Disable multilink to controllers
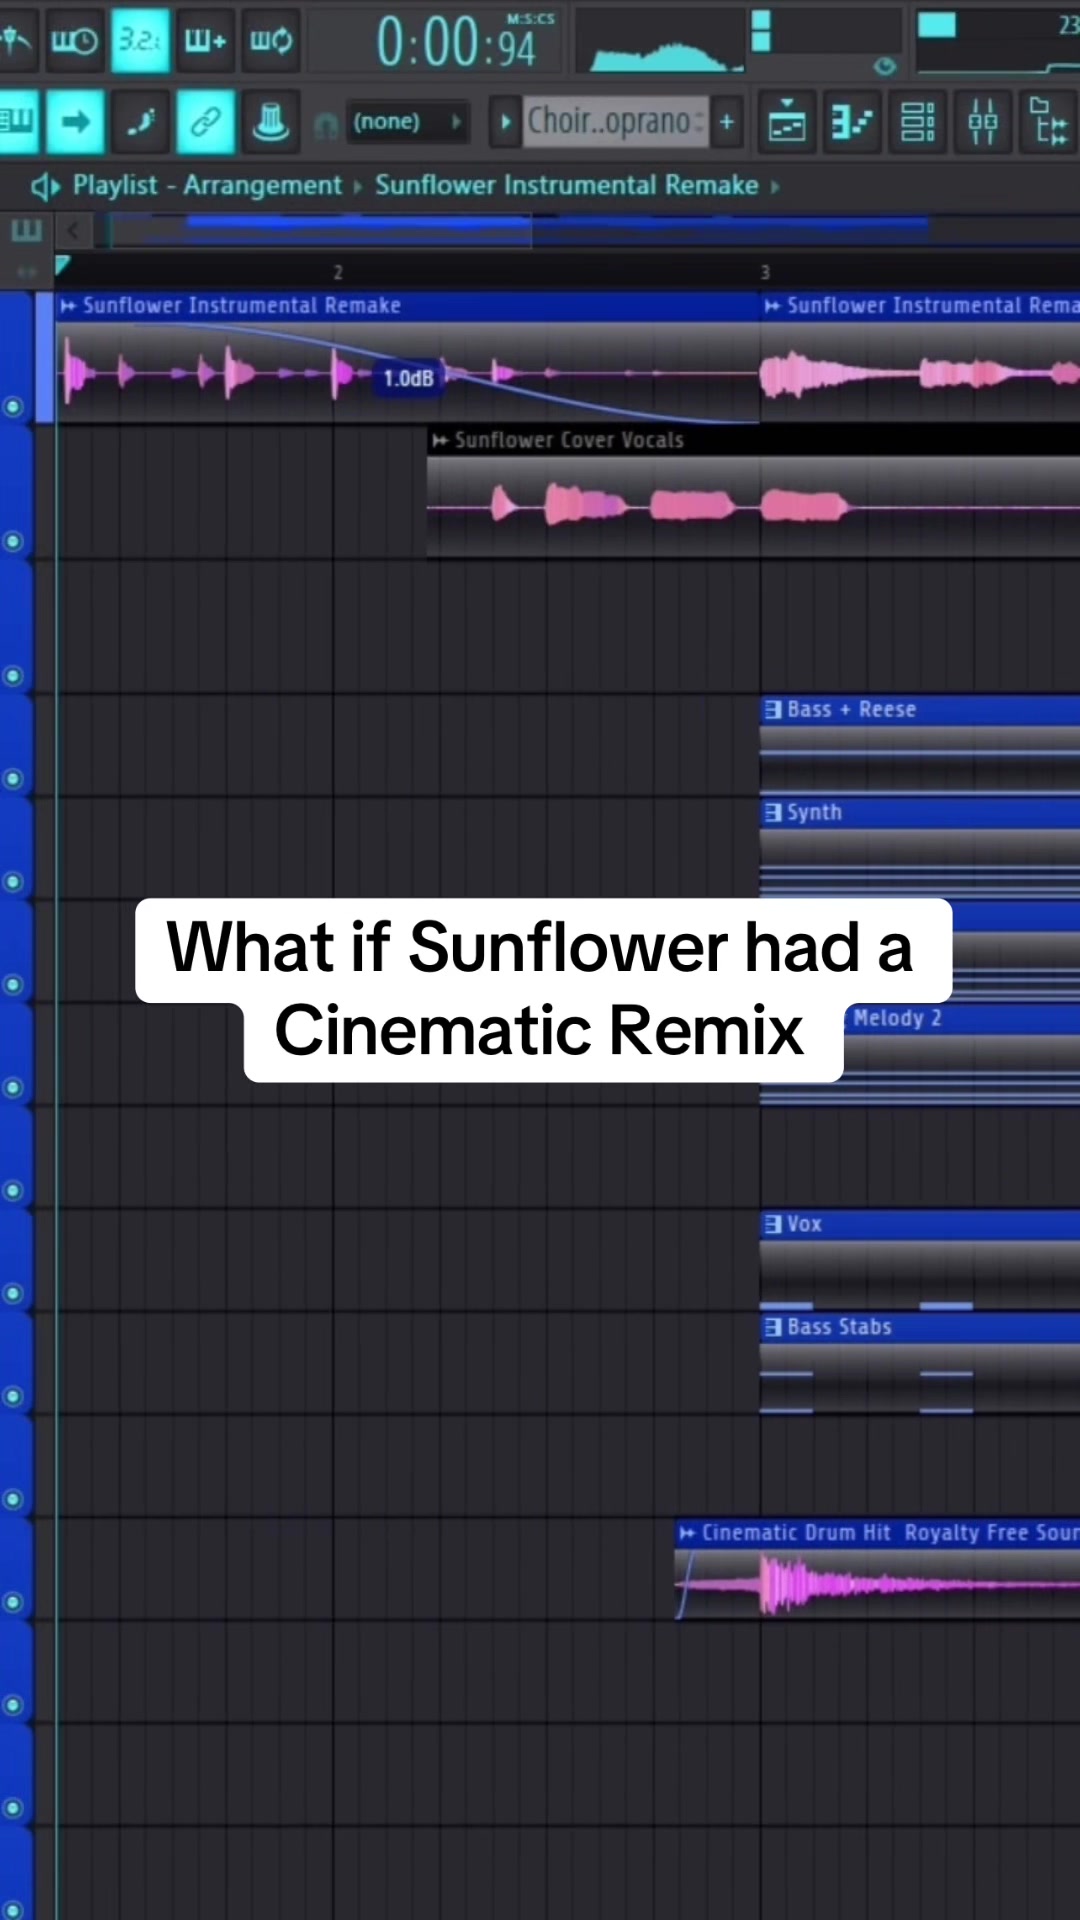The height and width of the screenshot is (1920, 1080). 205,122
